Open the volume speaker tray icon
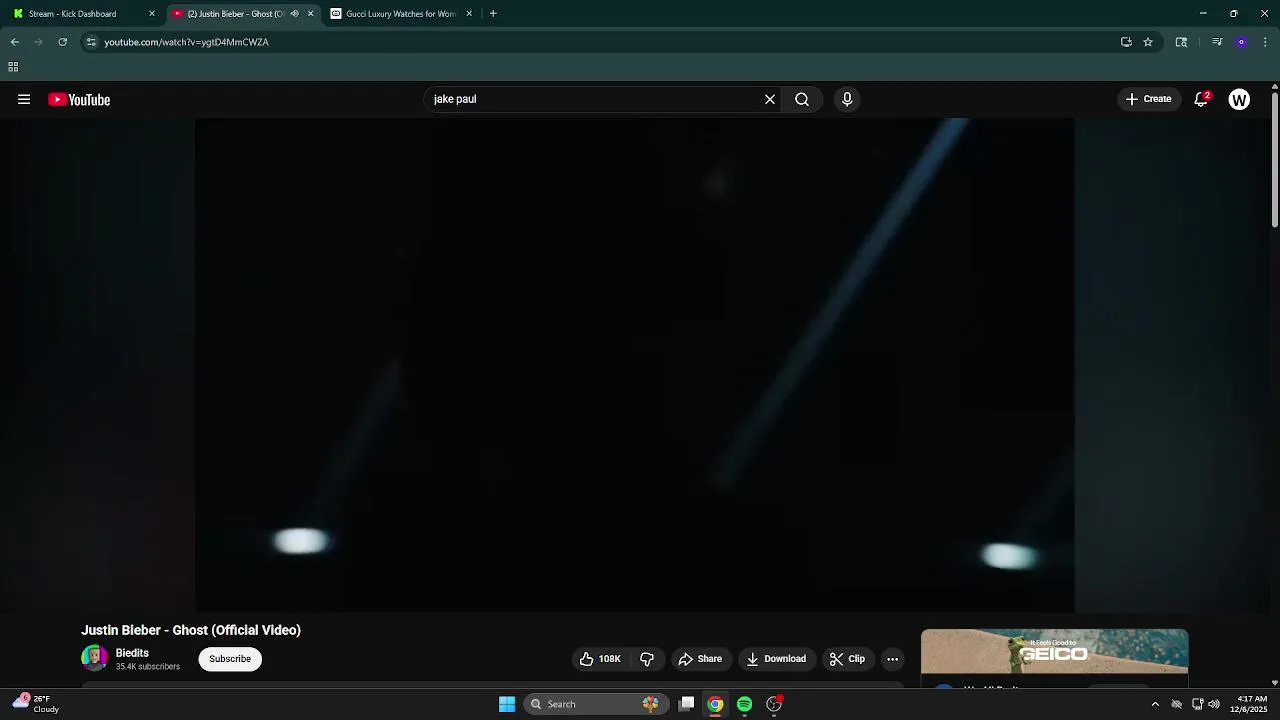1280x720 pixels. (1214, 704)
